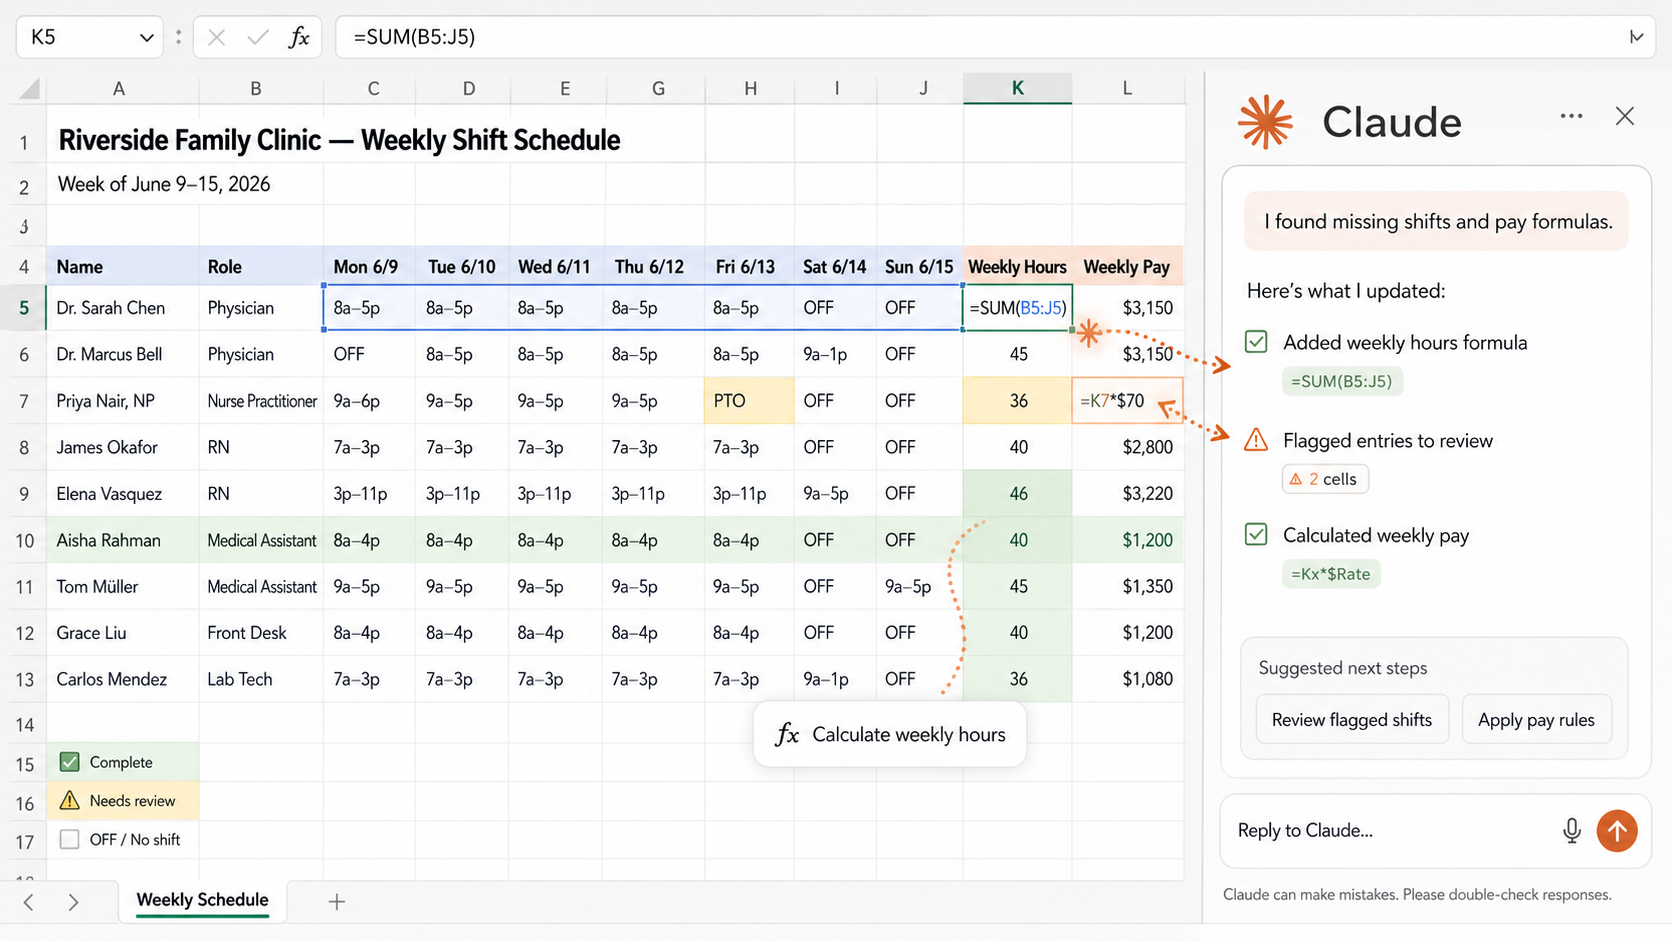1672x941 pixels.
Task: Open Claude panel more options ellipsis
Action: tap(1571, 116)
